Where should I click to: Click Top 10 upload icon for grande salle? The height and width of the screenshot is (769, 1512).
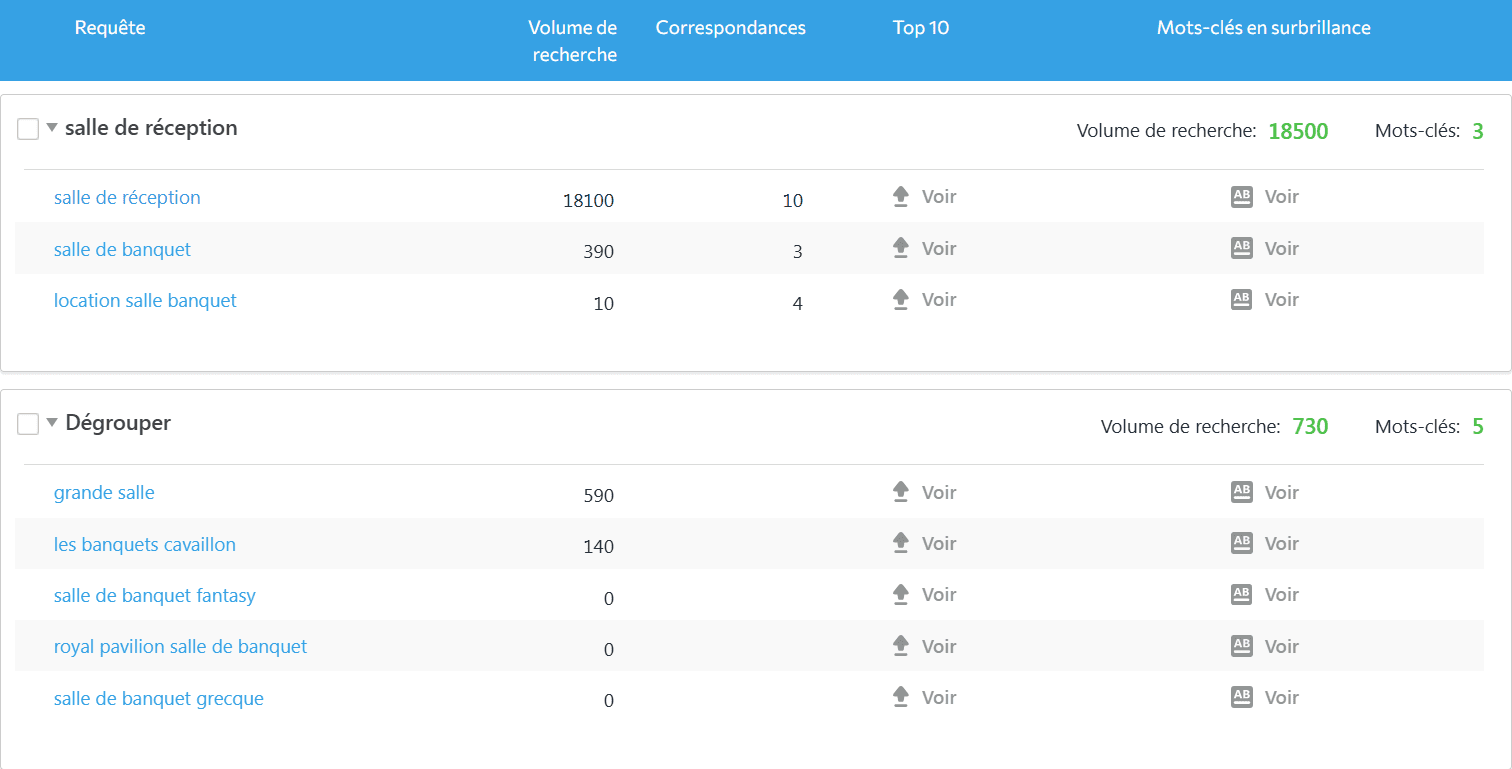pyautogui.click(x=901, y=492)
